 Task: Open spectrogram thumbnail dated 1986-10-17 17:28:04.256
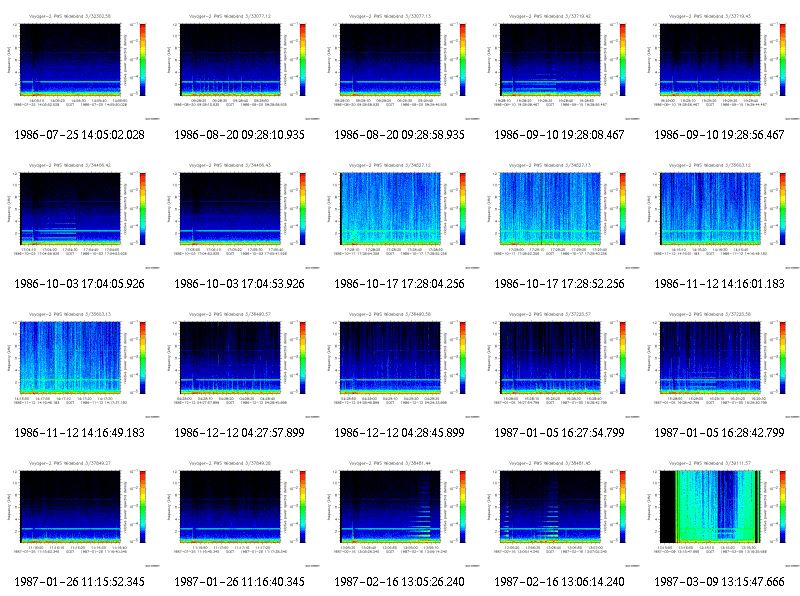pos(399,215)
